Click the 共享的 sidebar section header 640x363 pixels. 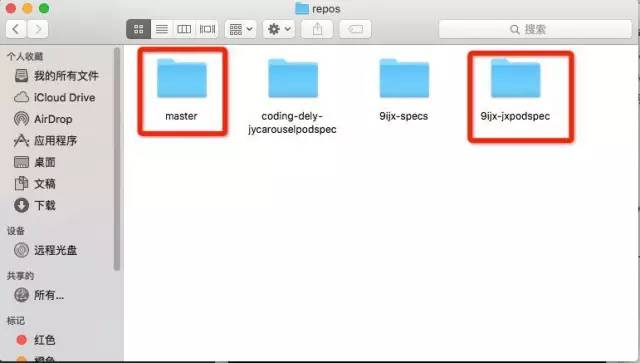[x=20, y=276]
